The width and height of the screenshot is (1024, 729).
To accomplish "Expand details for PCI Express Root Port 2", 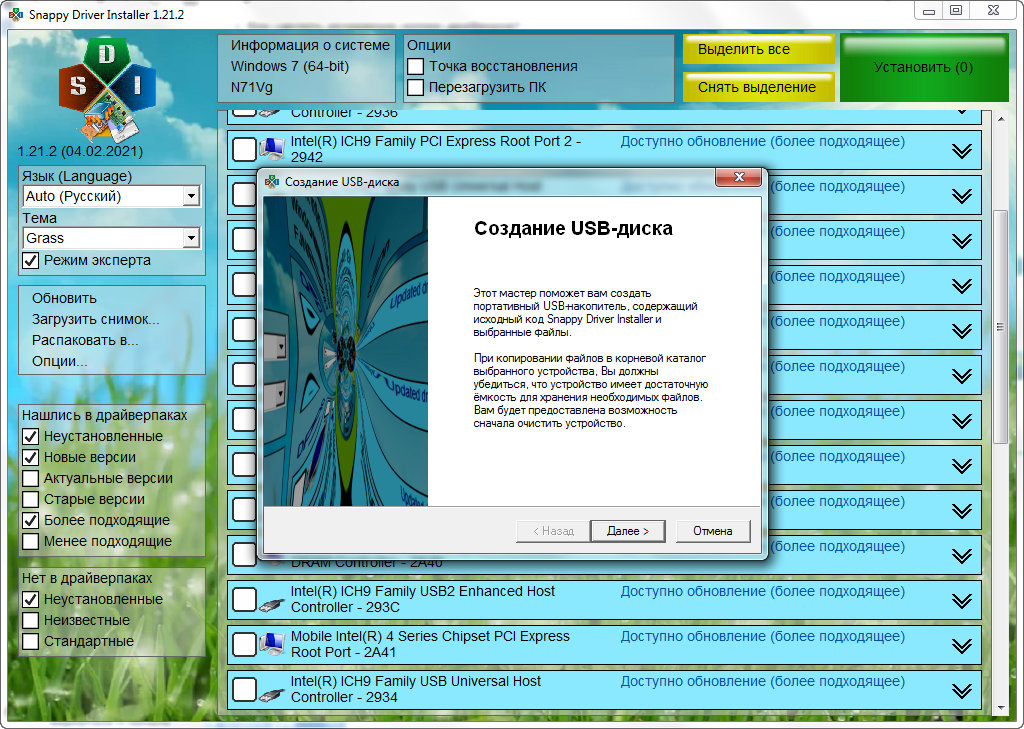I will click(x=961, y=151).
